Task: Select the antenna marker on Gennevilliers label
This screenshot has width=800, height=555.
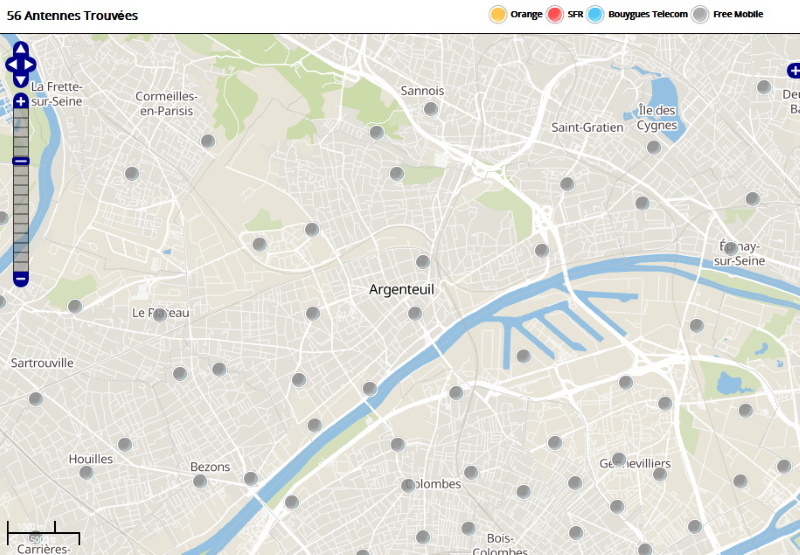Action: [x=619, y=460]
